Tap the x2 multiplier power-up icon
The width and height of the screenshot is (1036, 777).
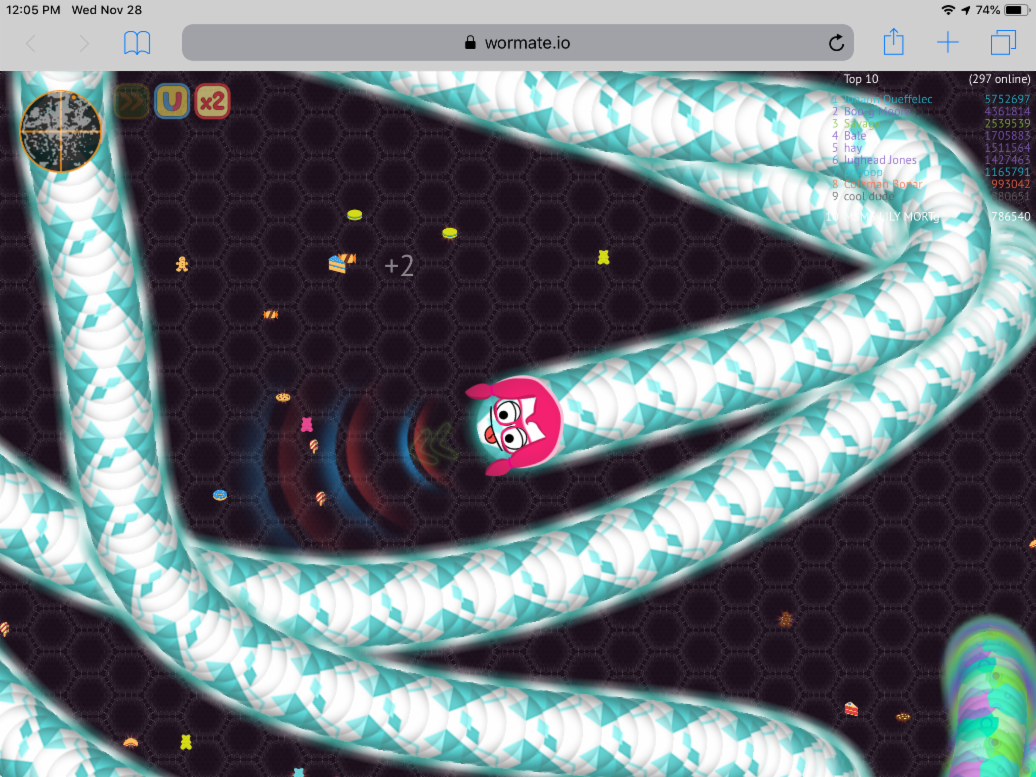(x=212, y=102)
